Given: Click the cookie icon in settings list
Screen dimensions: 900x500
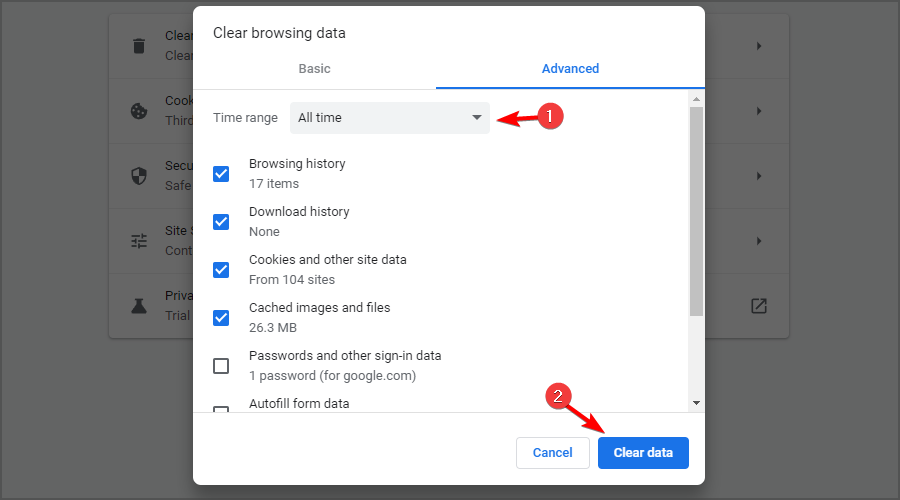Looking at the screenshot, I should [139, 111].
